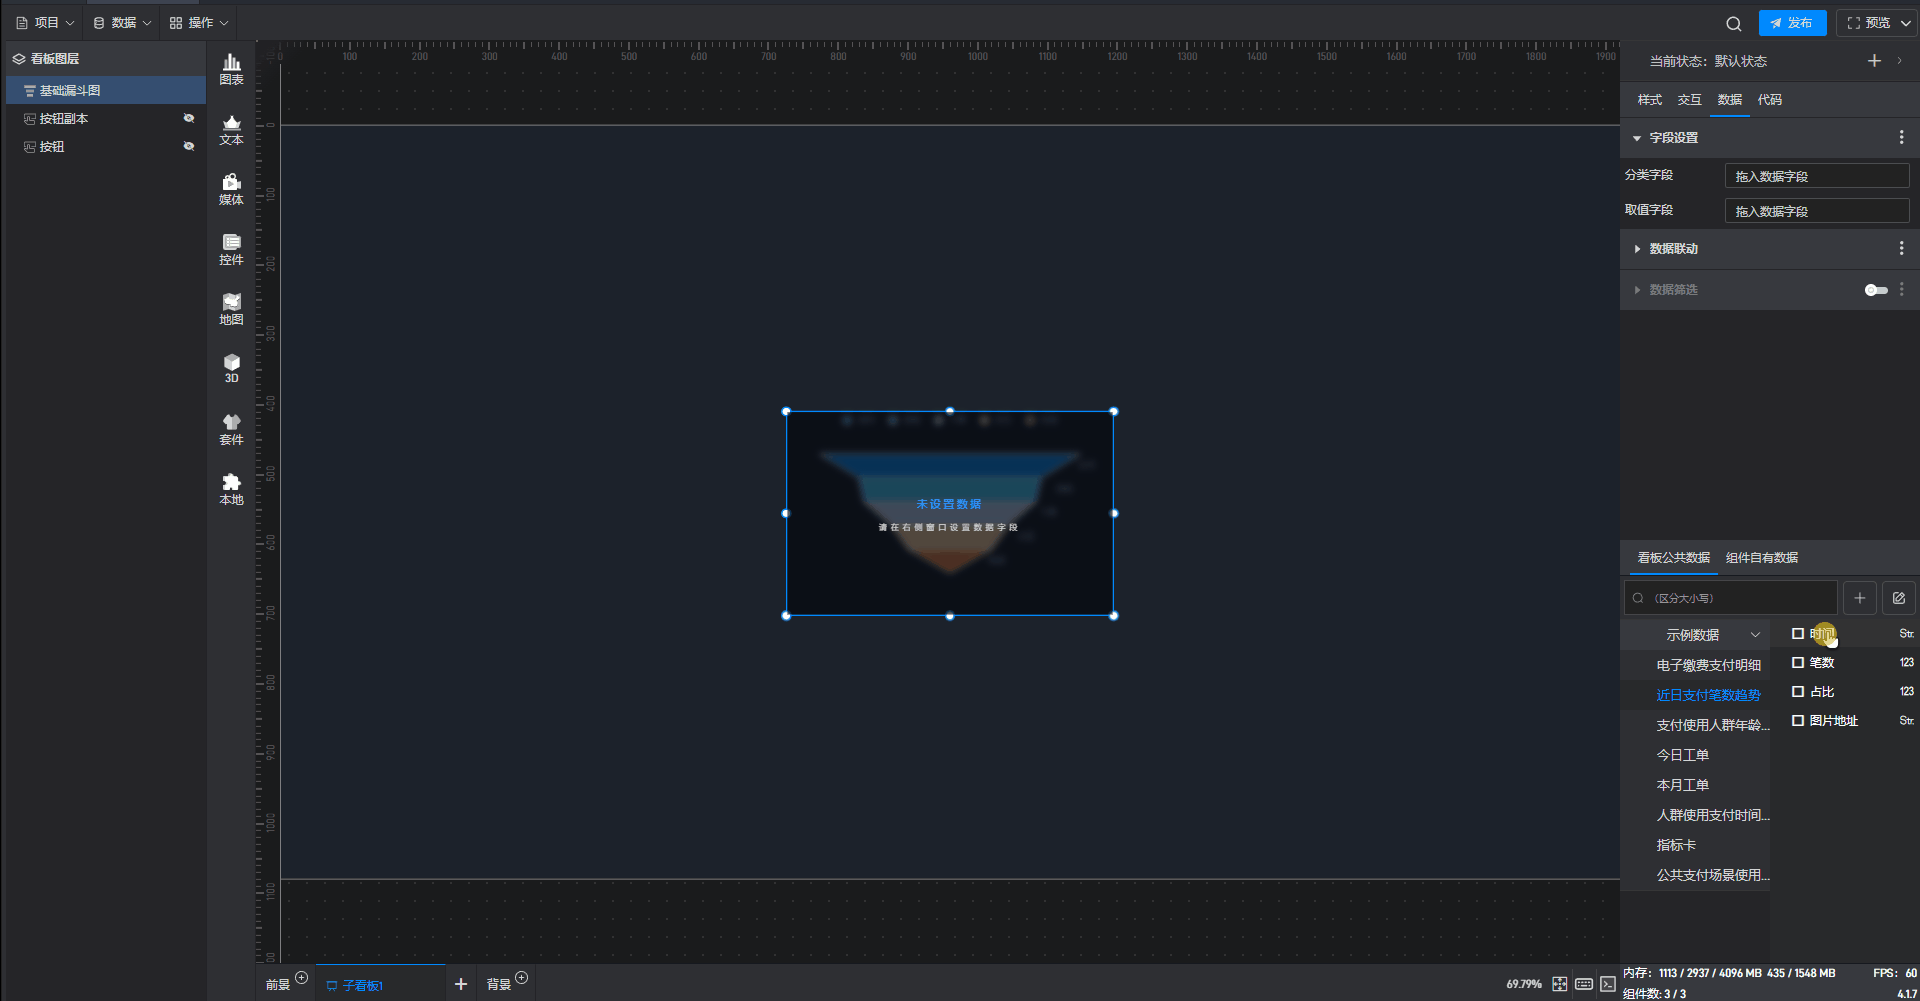Toggle visibility of 按钮副本 layer
Image resolution: width=1920 pixels, height=1001 pixels.
point(189,118)
